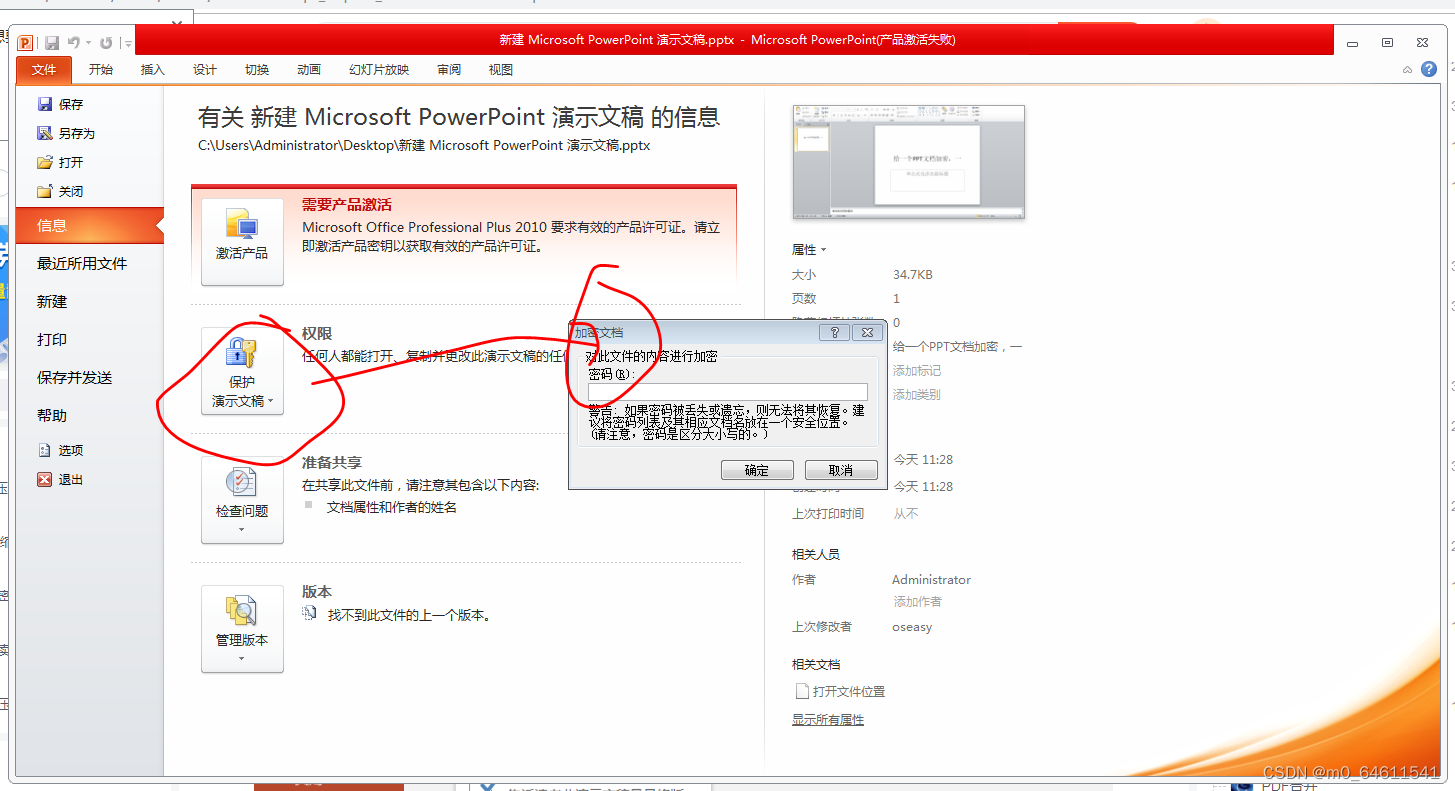1455x791 pixels.
Task: Select 帮助 in the backstage sidebar
Action: [x=52, y=415]
